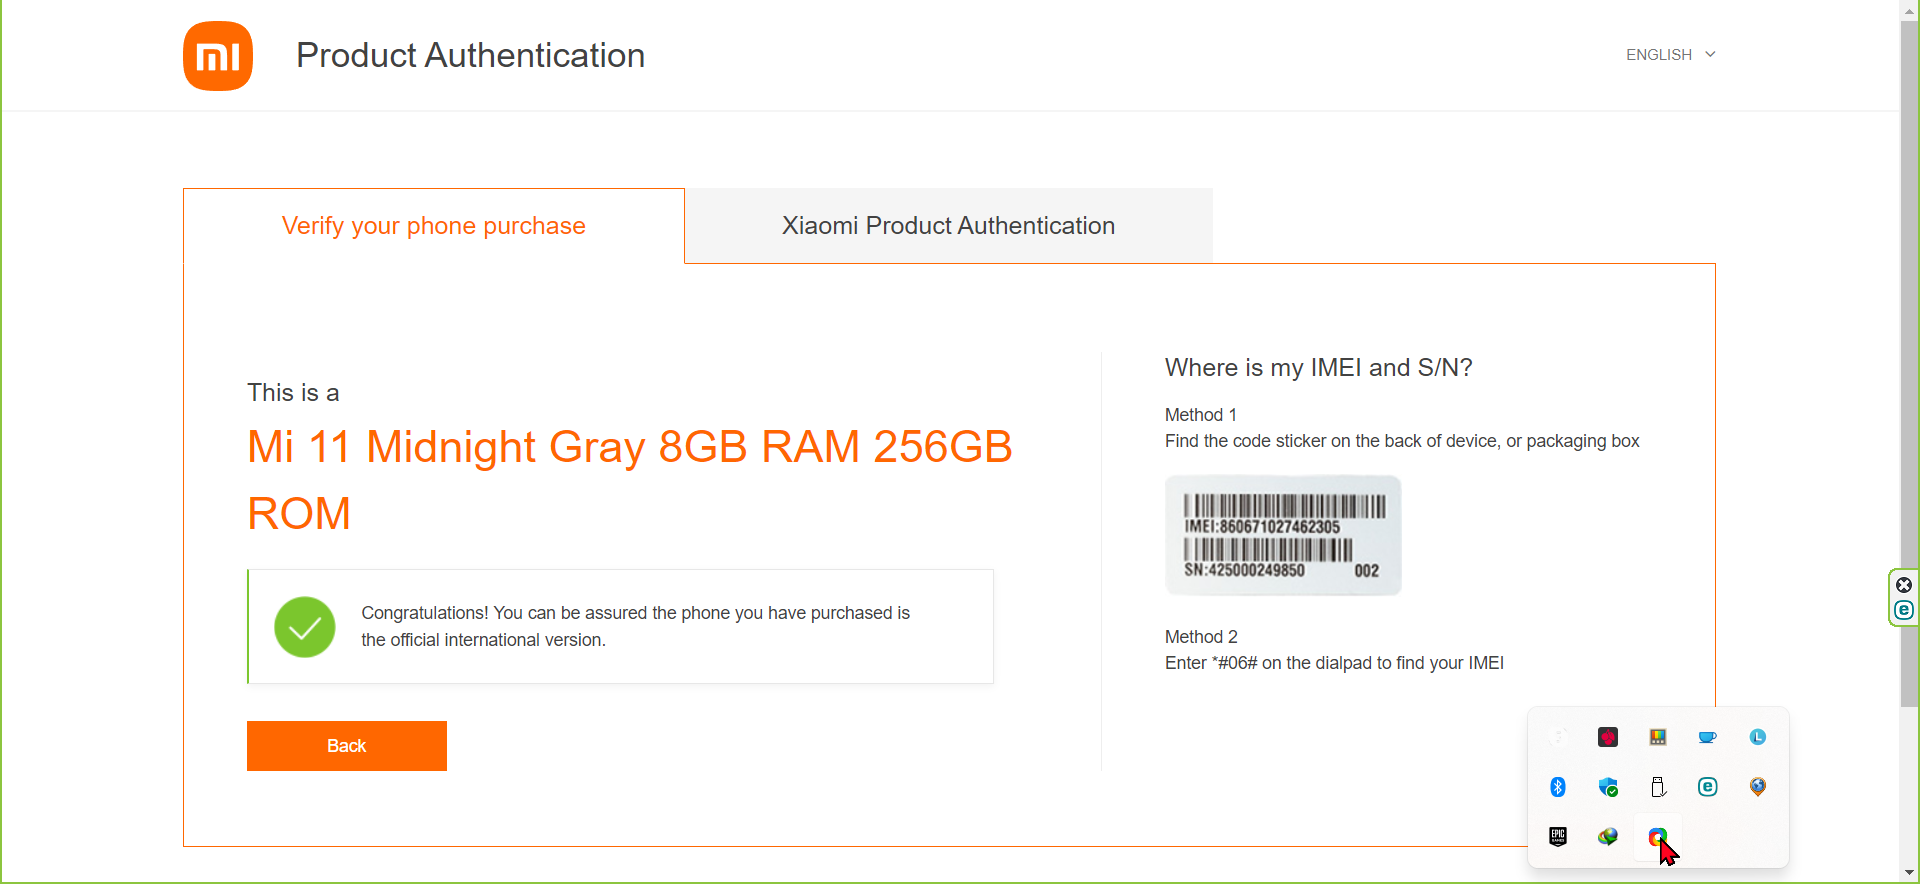Open Epic Games Launcher tray icon
The width and height of the screenshot is (1920, 884).
coord(1558,837)
